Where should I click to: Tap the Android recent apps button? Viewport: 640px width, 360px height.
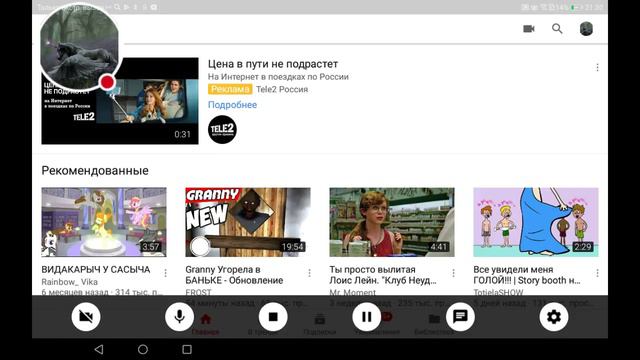(x=187, y=349)
